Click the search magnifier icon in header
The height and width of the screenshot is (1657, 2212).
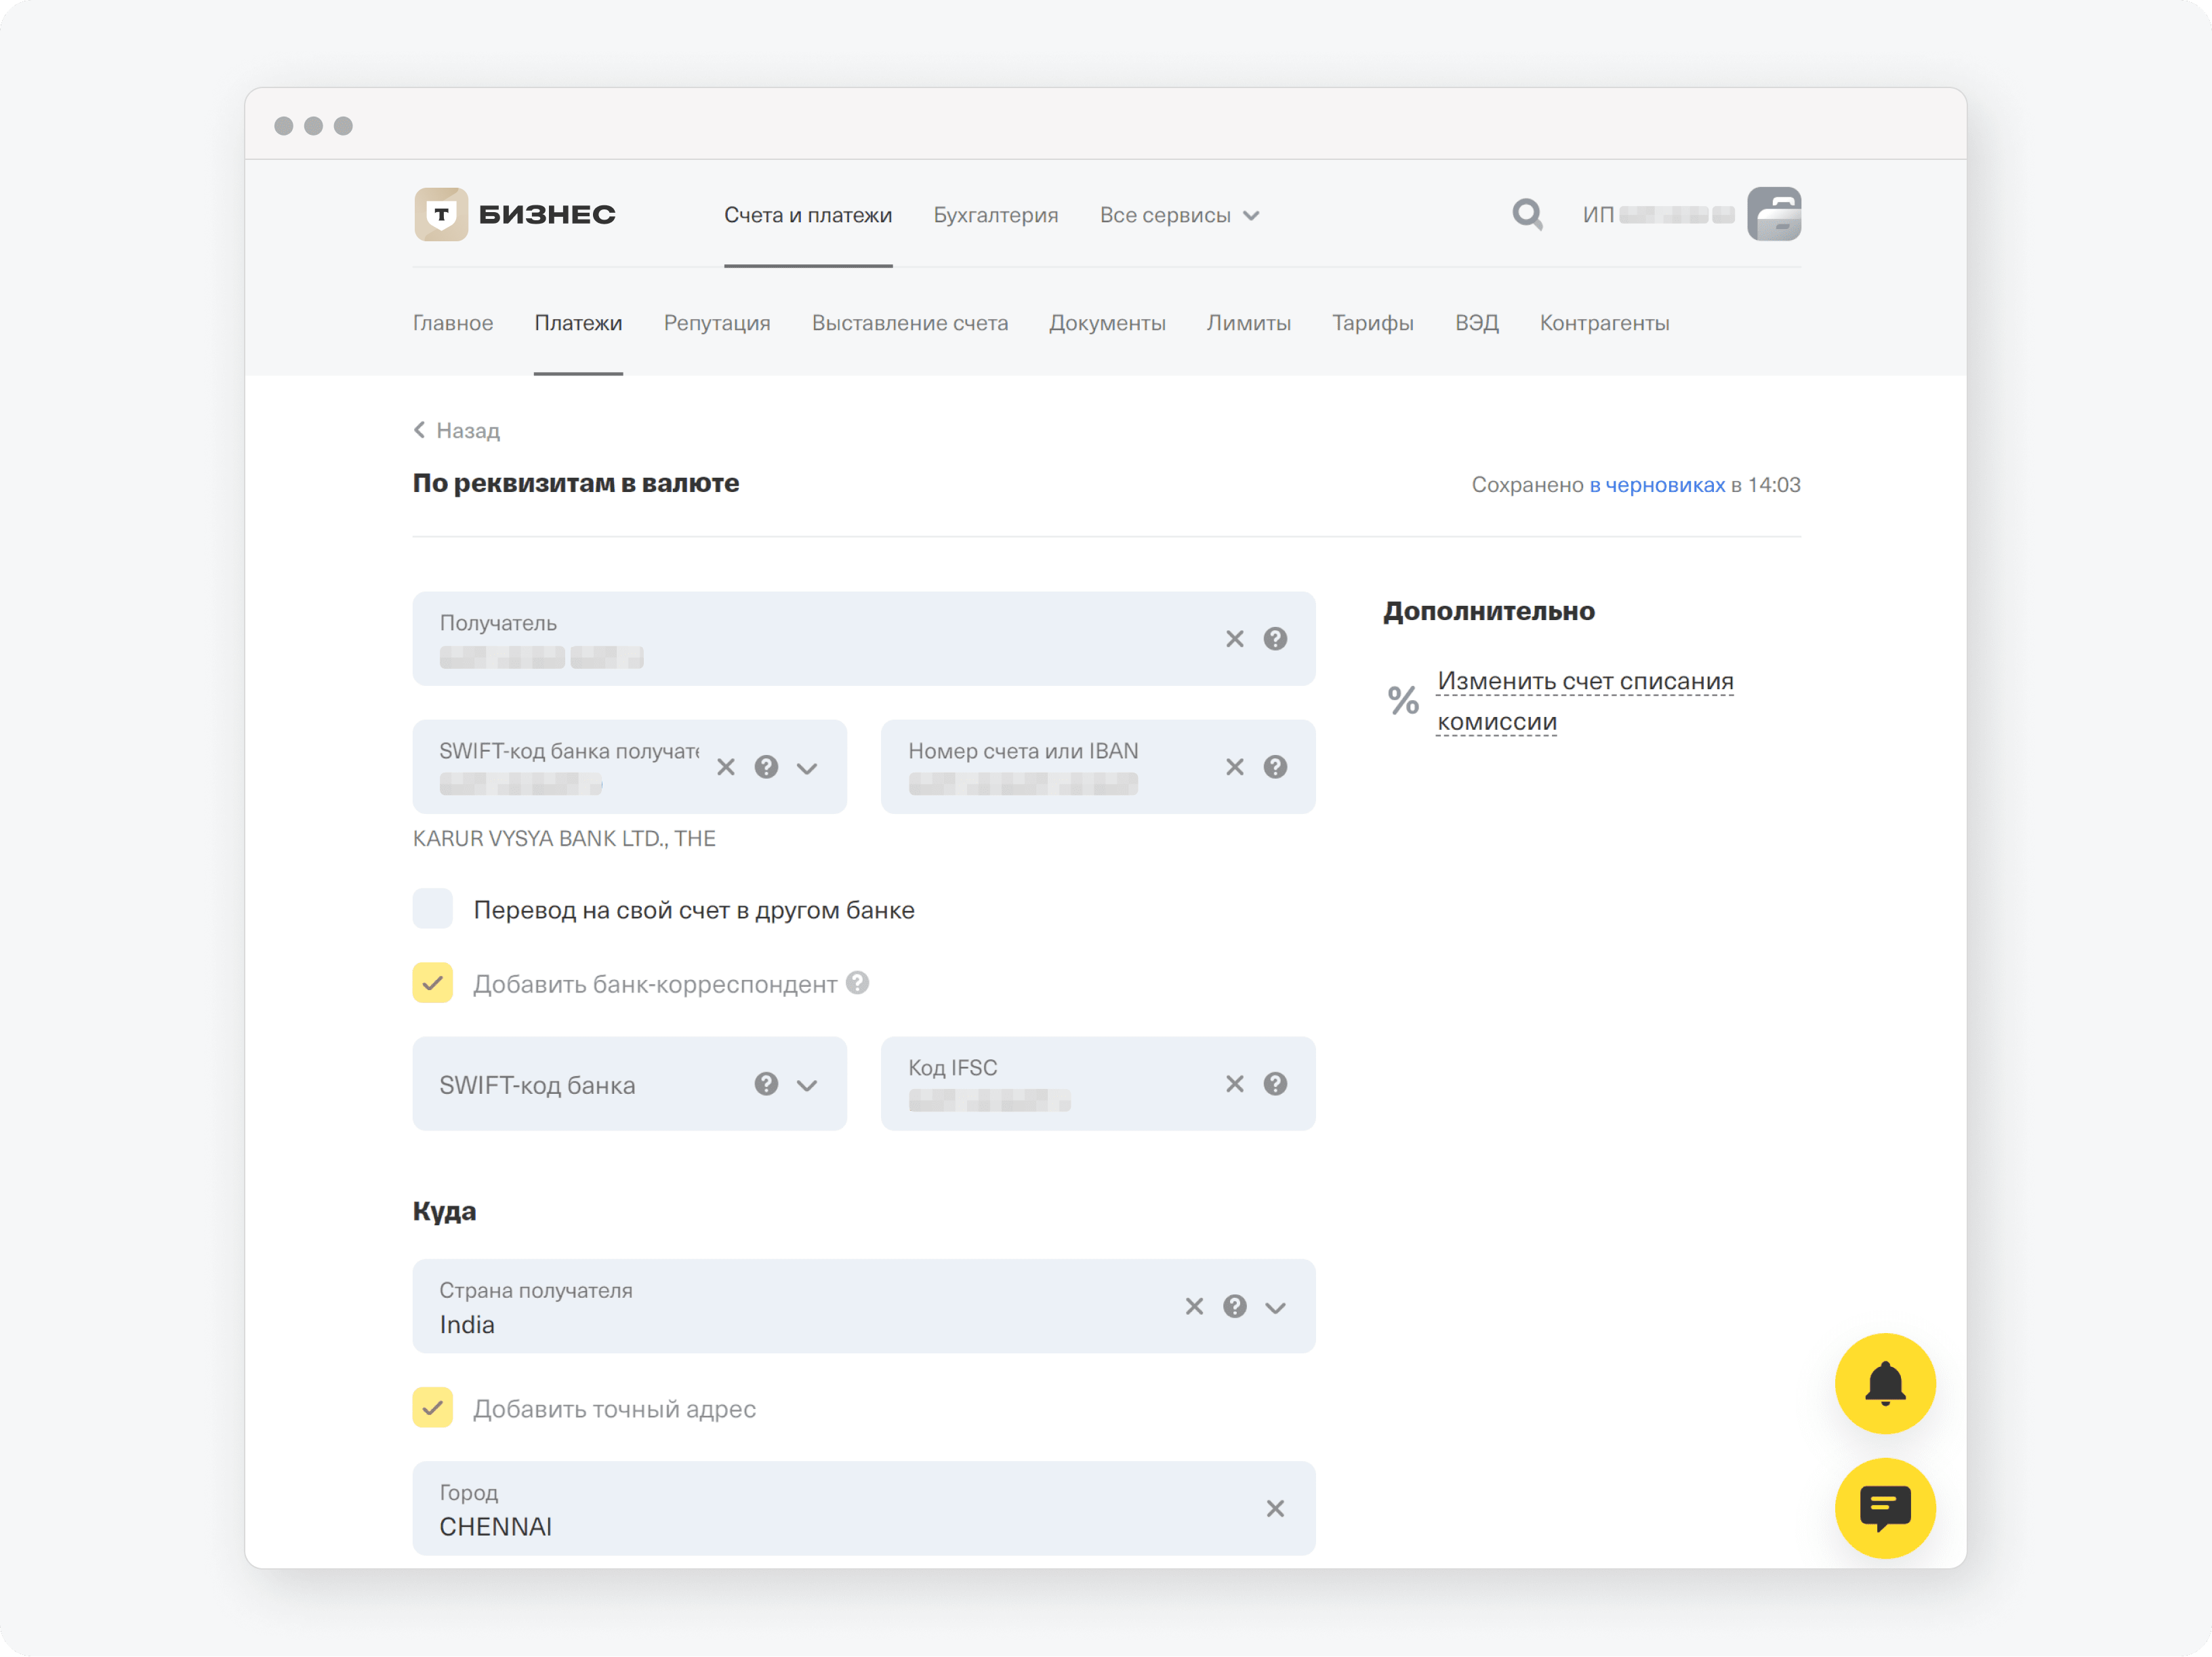(1526, 214)
